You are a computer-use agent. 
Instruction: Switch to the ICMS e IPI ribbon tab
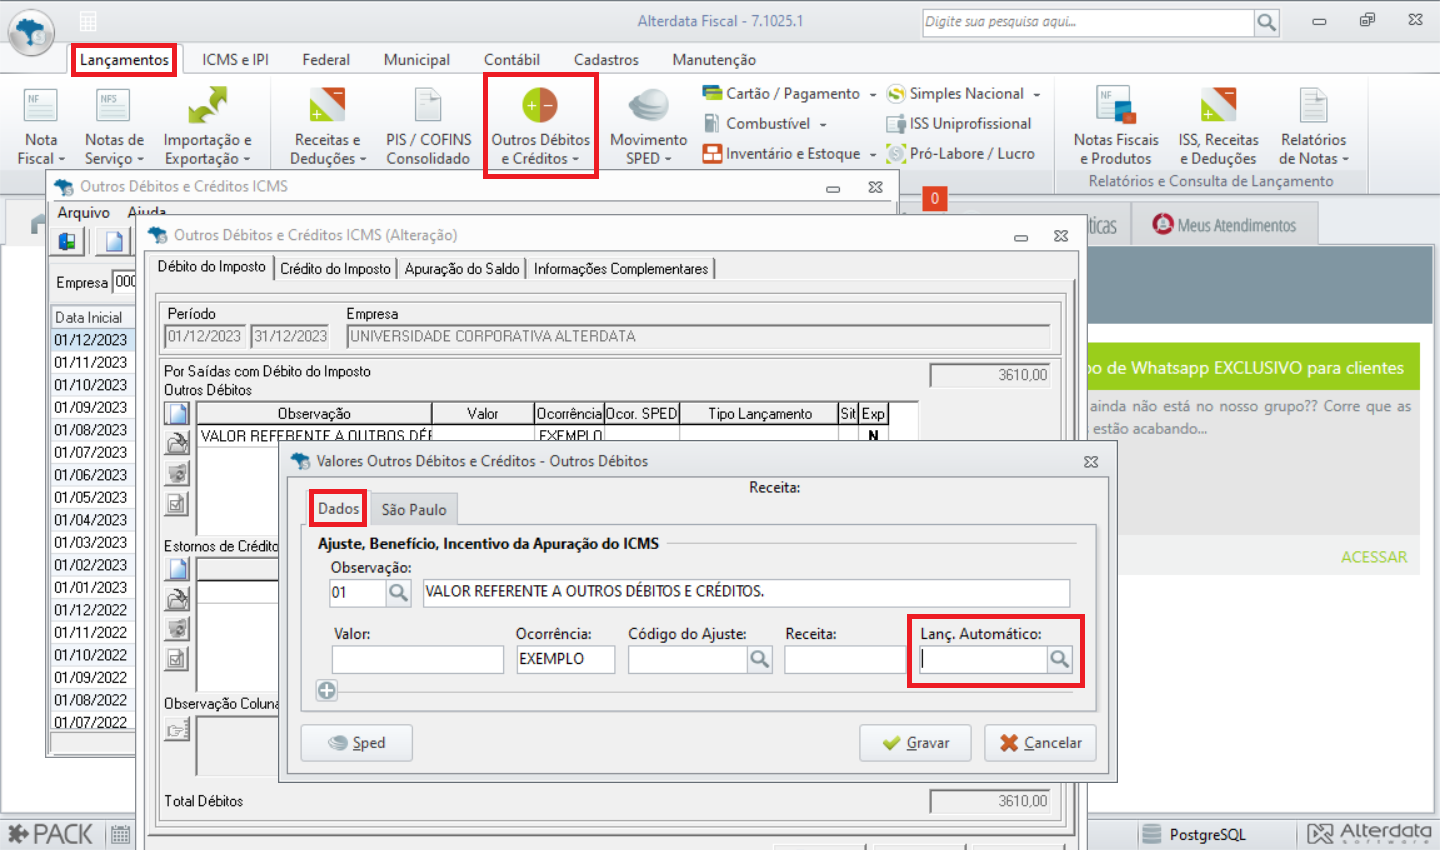point(235,60)
